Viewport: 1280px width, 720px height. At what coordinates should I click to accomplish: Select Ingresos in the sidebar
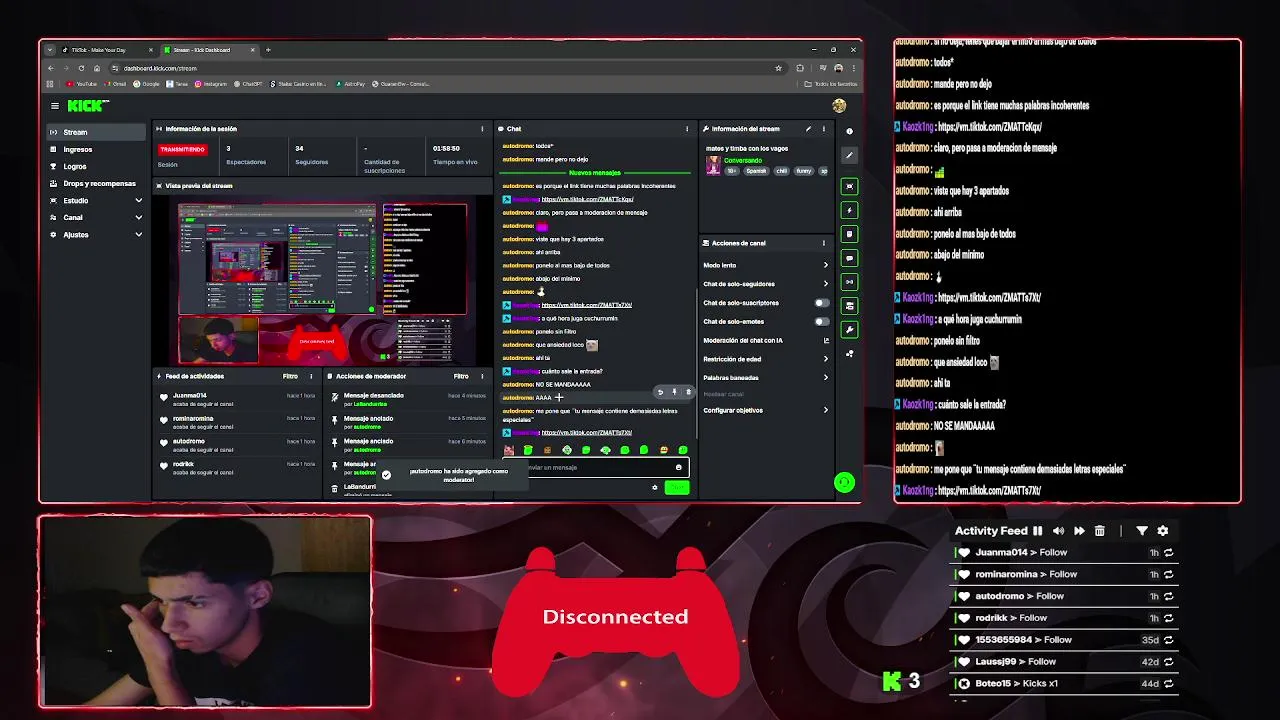click(x=96, y=149)
